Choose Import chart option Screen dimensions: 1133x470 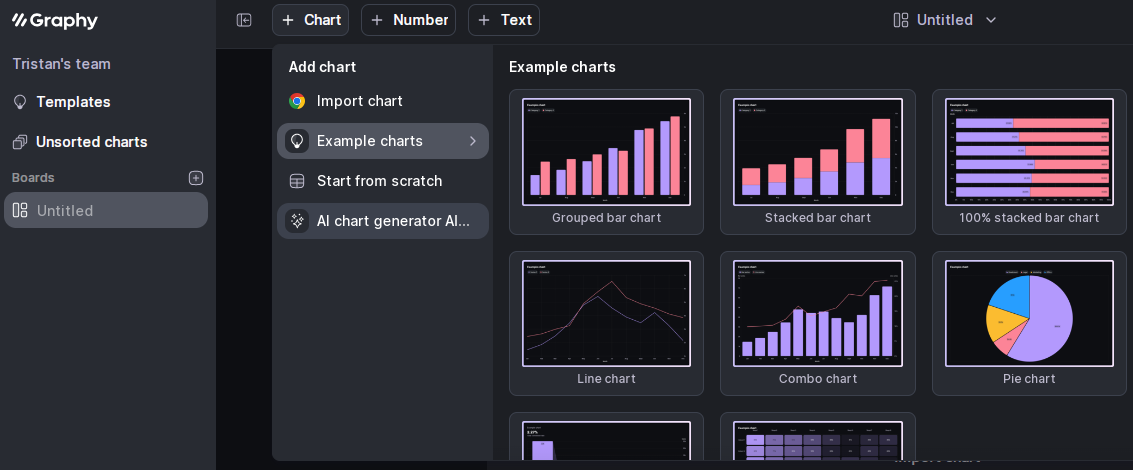pyautogui.click(x=383, y=101)
